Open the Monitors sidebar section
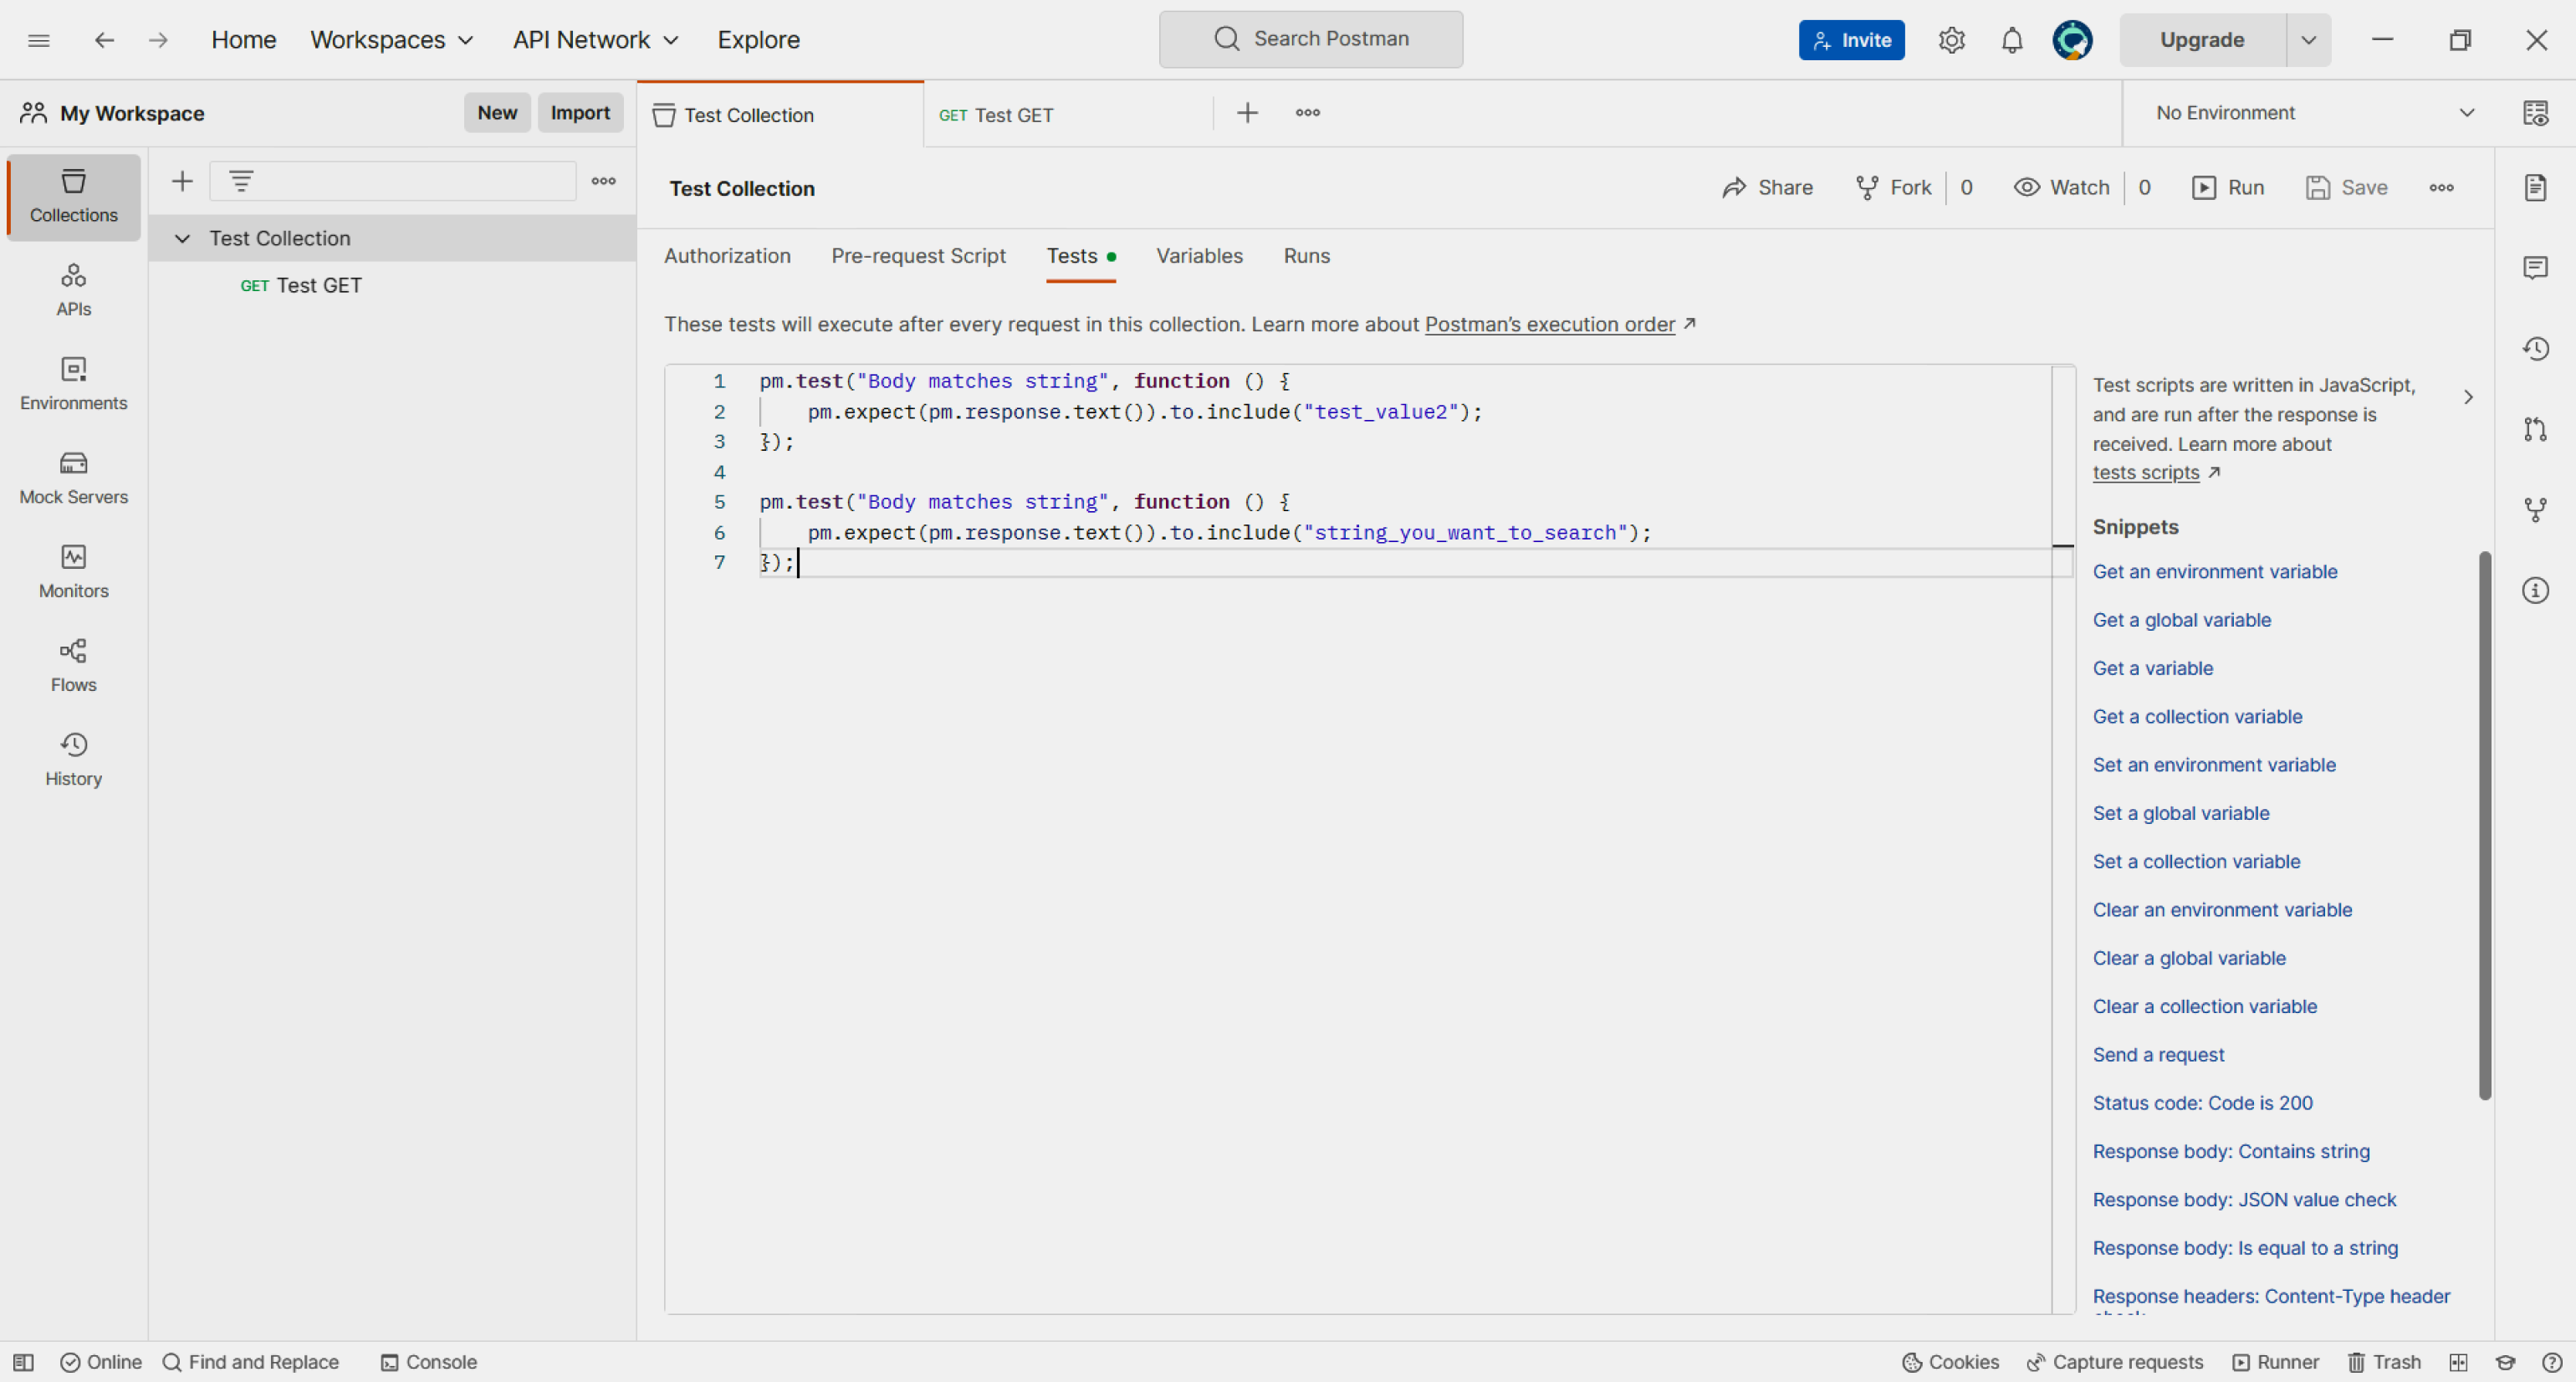This screenshot has height=1382, width=2576. (x=73, y=571)
